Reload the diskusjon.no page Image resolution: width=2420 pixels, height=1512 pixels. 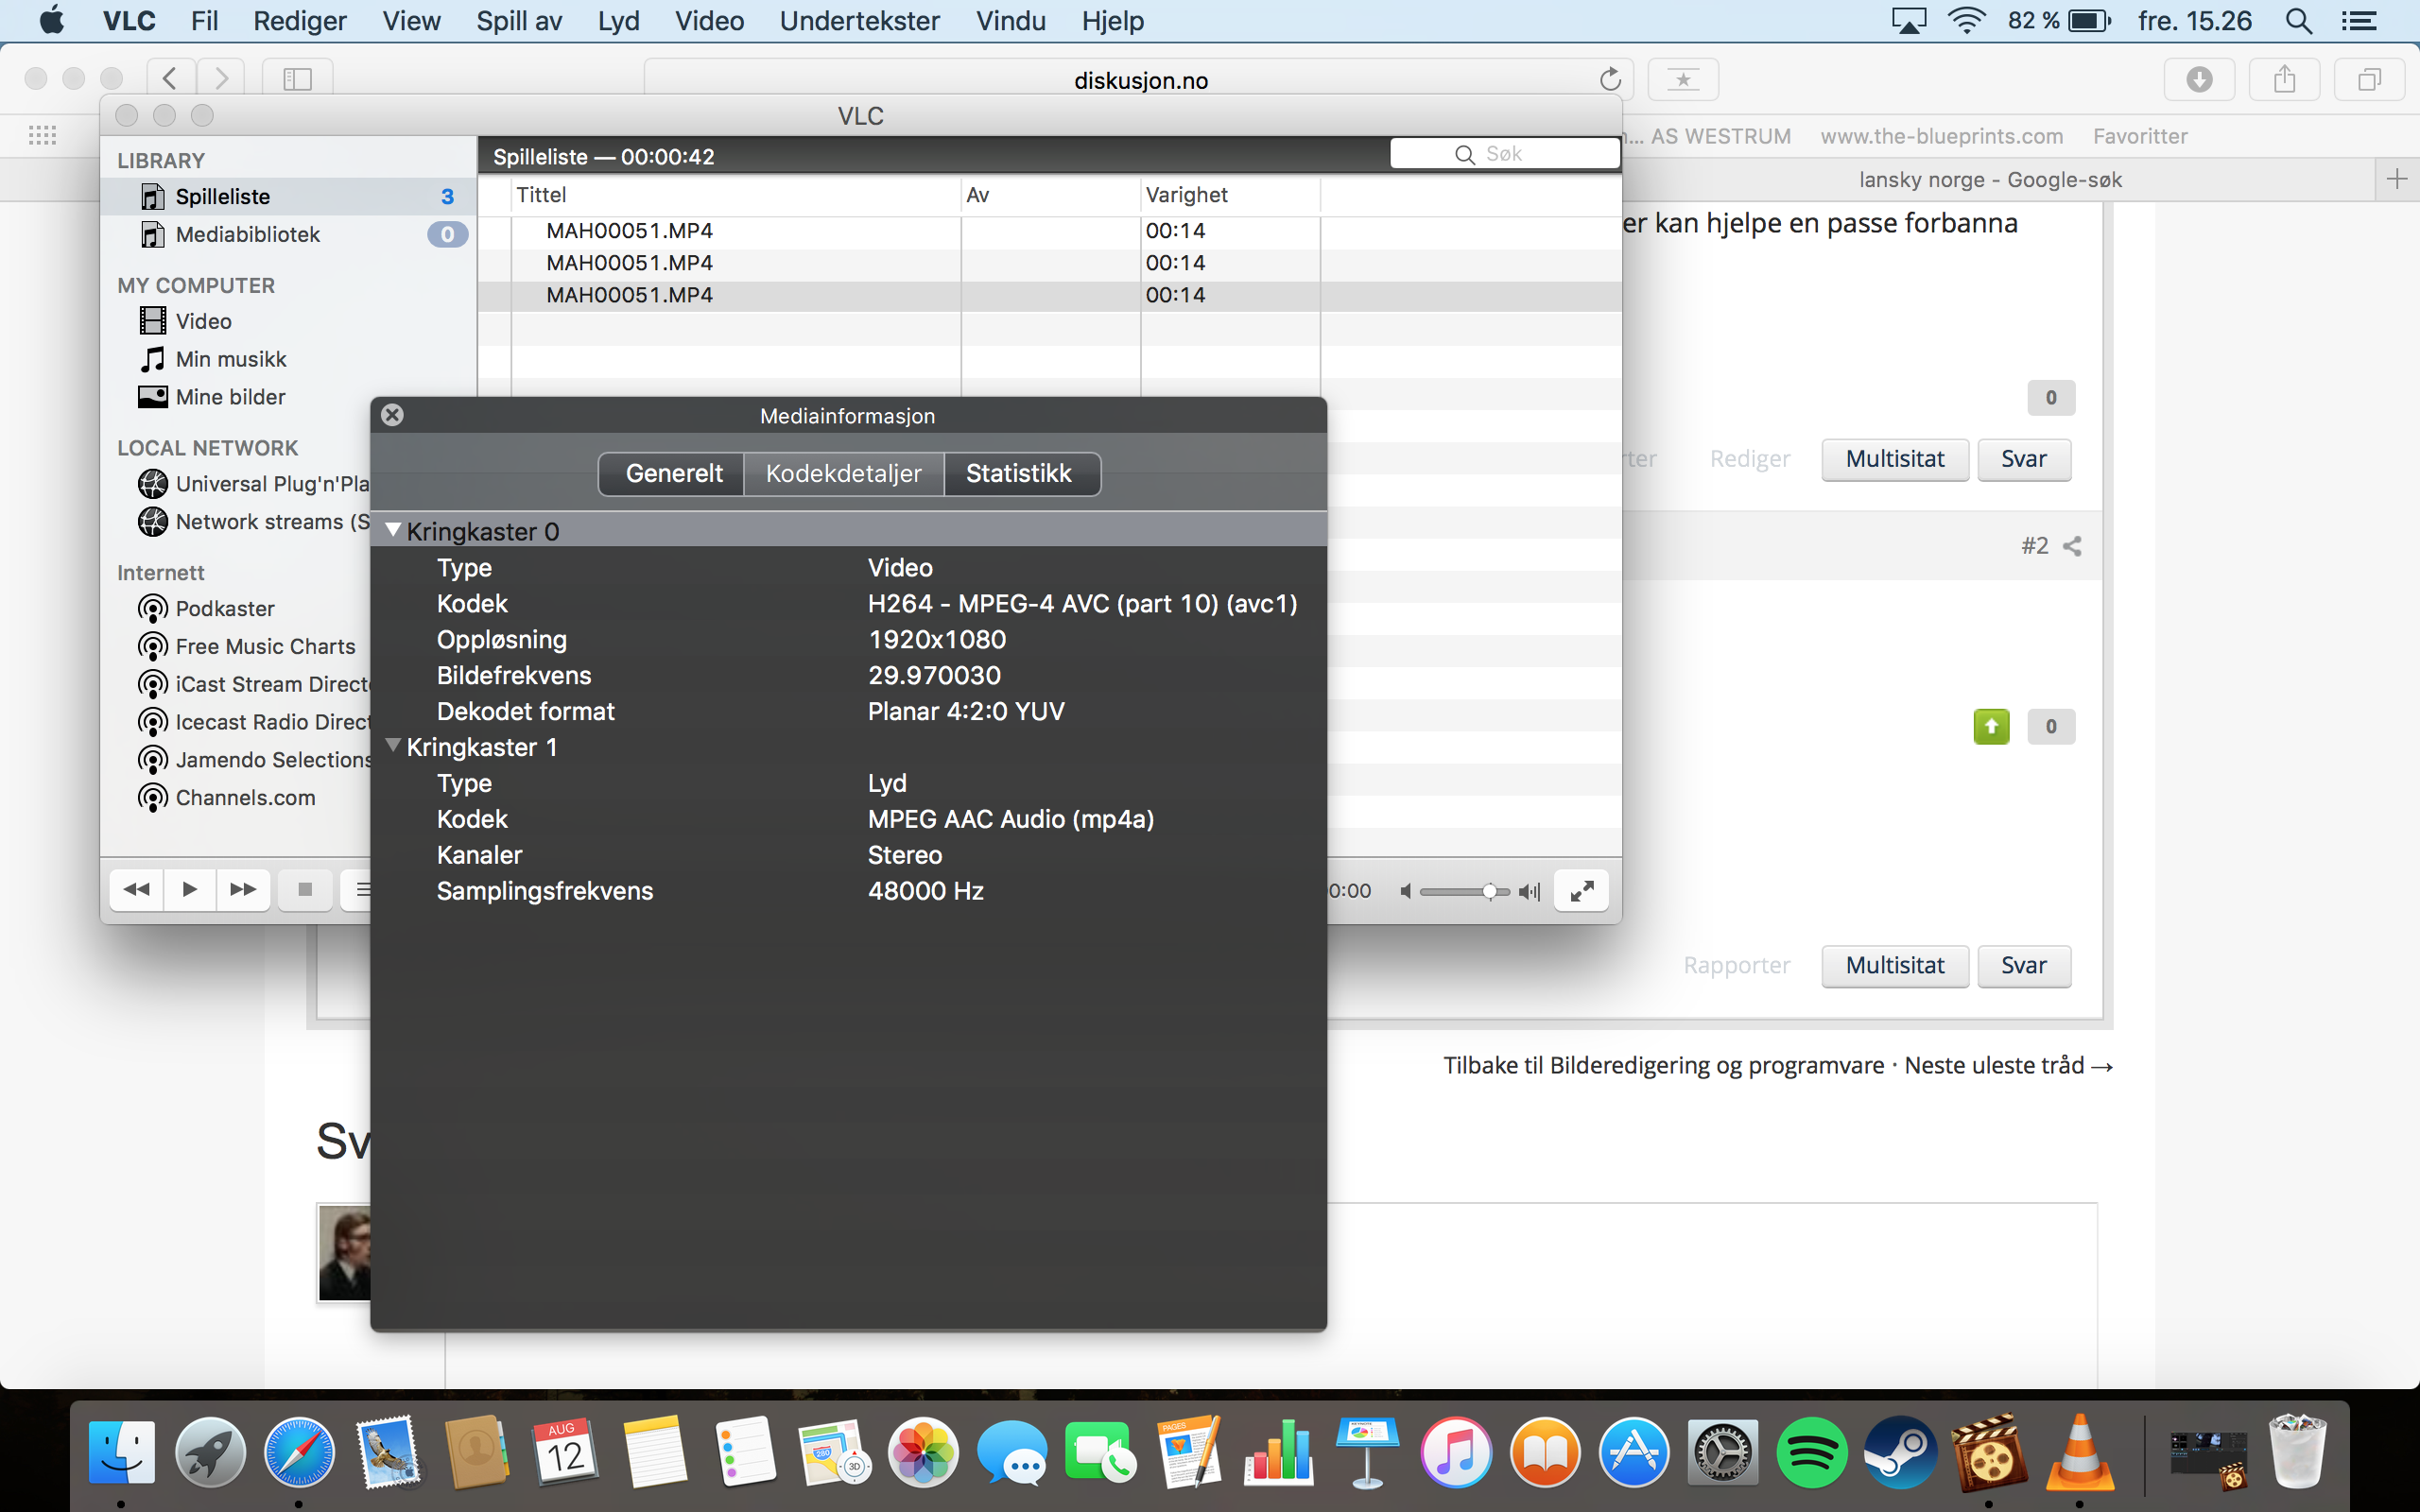coord(1609,79)
